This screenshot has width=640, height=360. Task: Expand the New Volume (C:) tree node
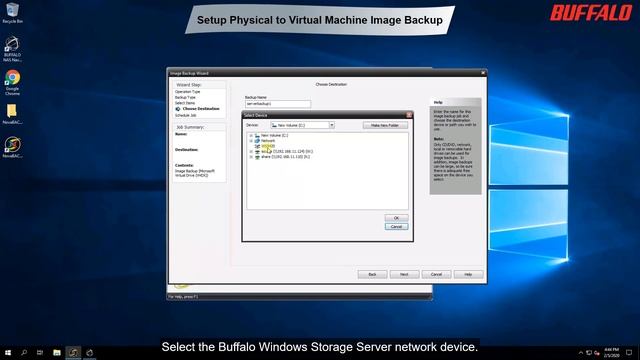pyautogui.click(x=251, y=136)
